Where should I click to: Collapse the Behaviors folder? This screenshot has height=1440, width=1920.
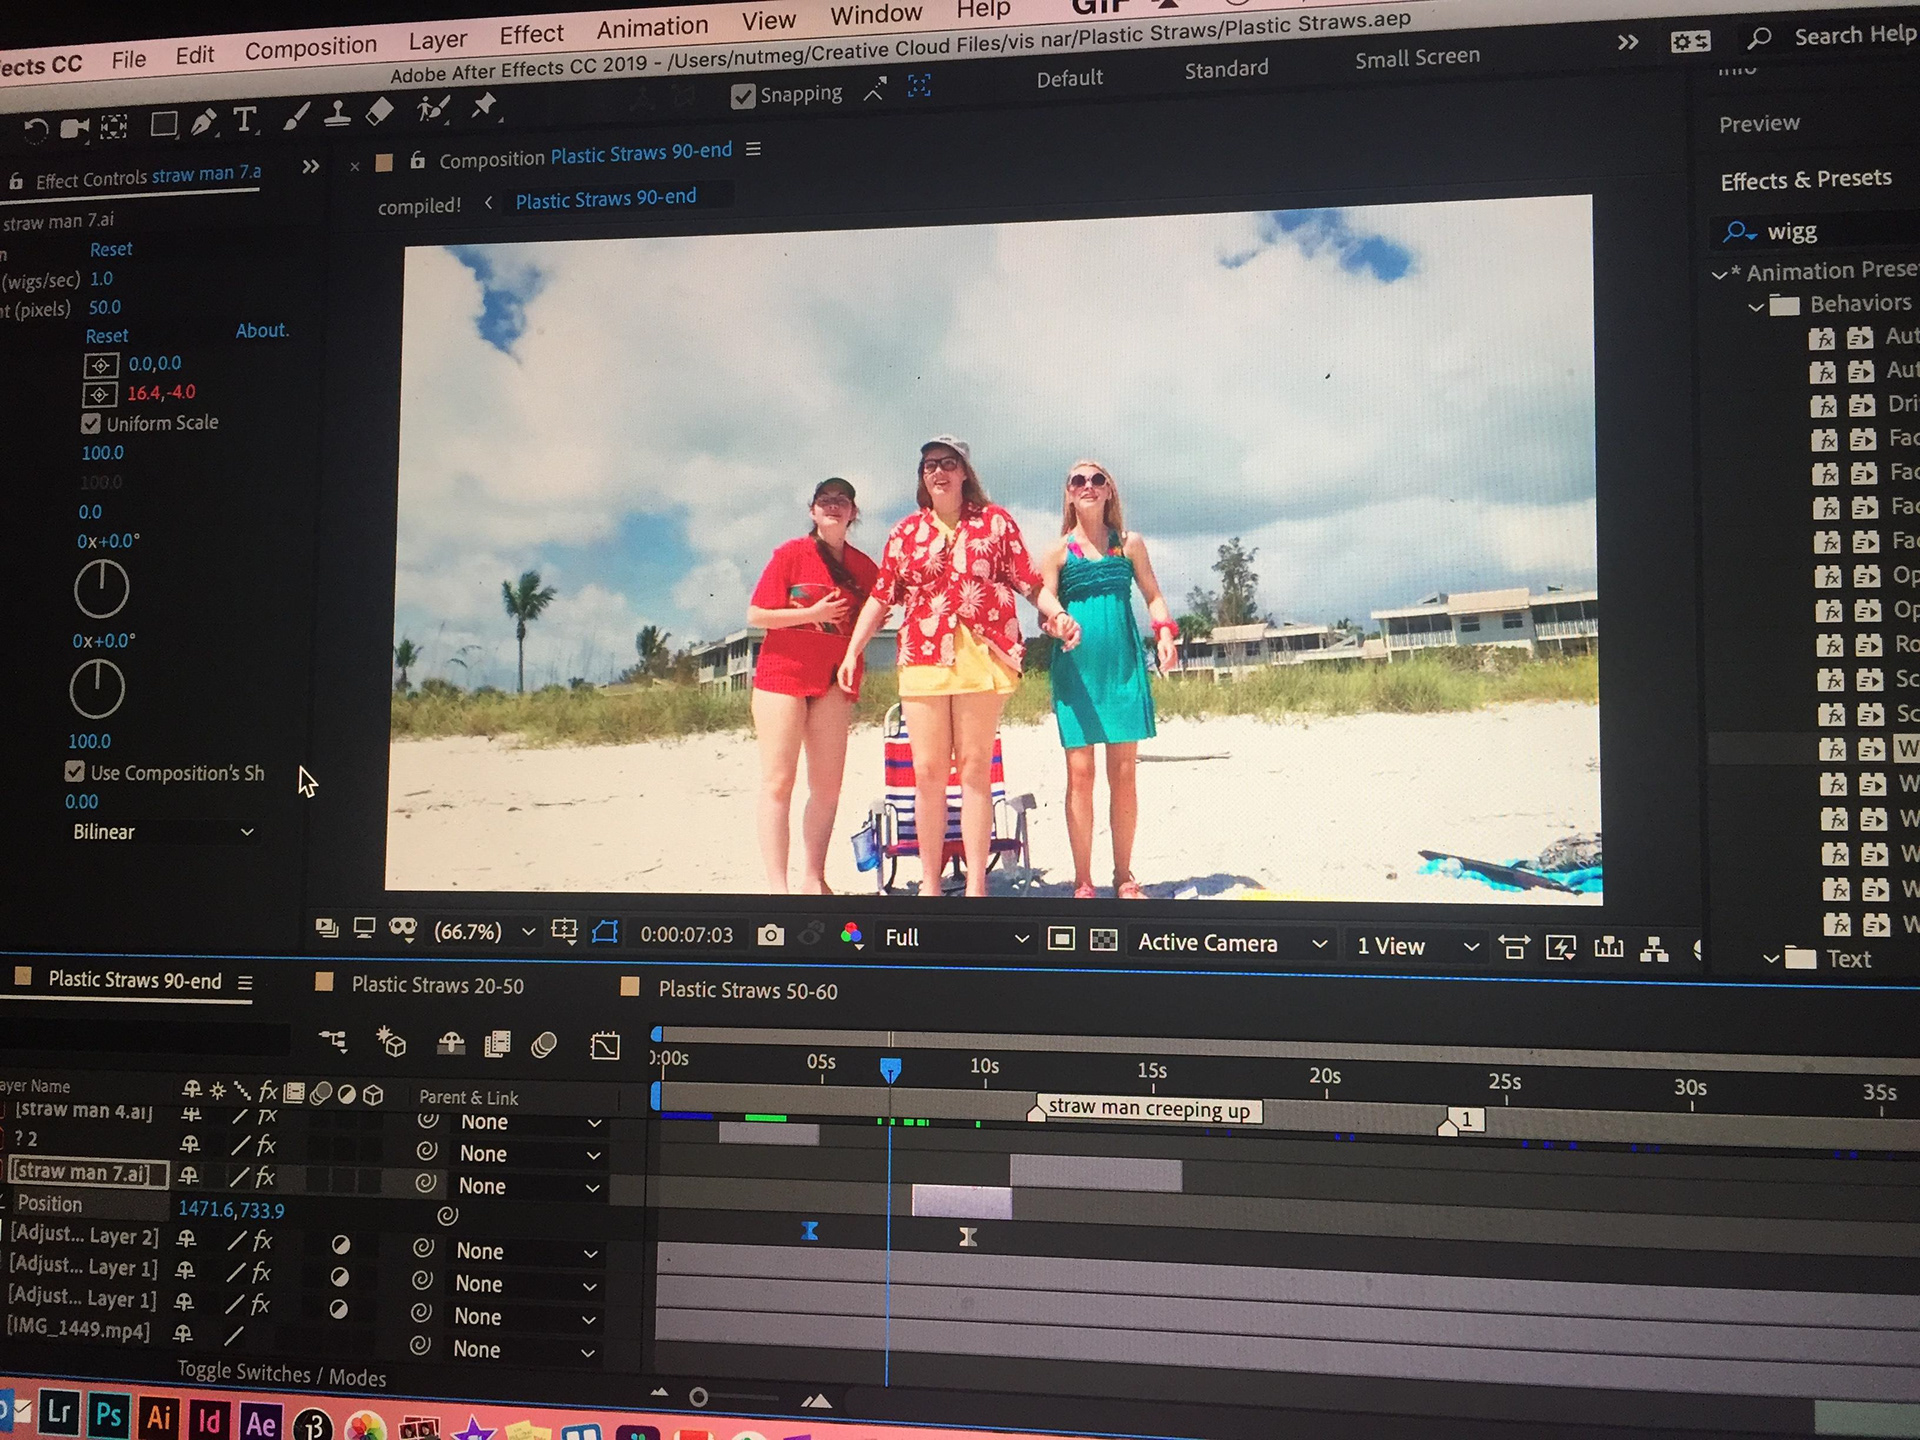coord(1756,307)
